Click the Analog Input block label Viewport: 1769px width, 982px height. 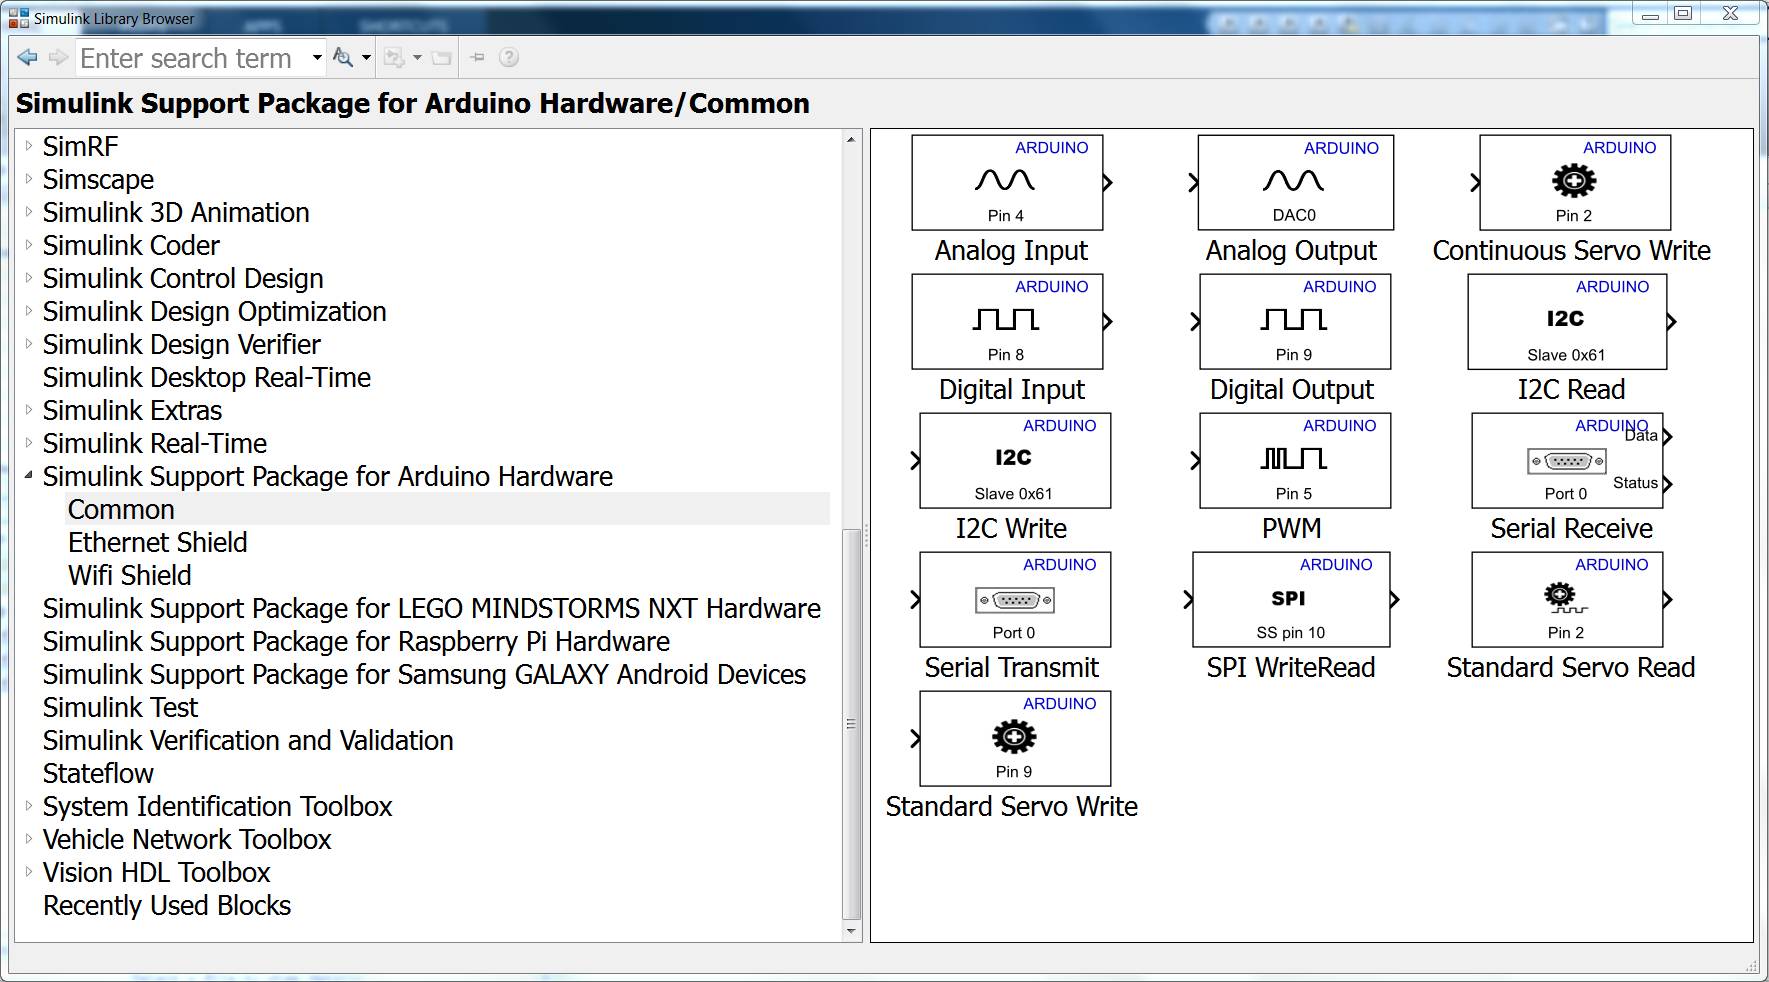1011,250
